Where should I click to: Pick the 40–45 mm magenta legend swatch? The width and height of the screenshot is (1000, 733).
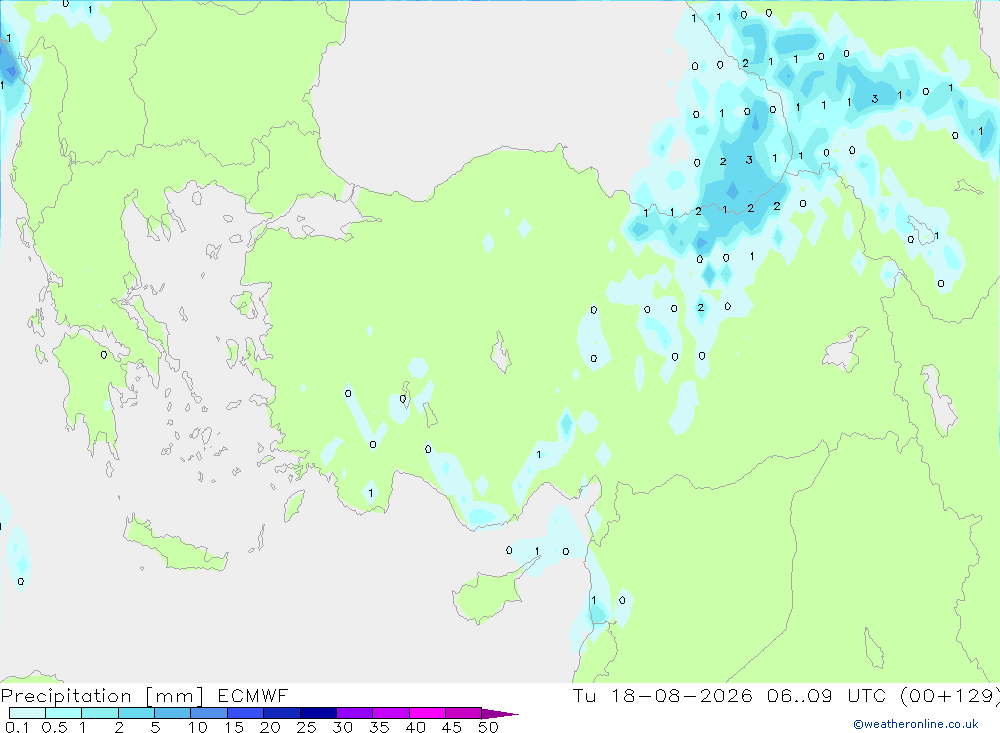pyautogui.click(x=427, y=713)
